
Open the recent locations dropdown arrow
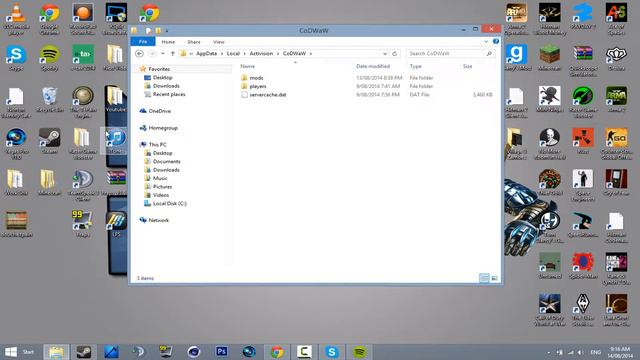pyautogui.click(x=163, y=53)
